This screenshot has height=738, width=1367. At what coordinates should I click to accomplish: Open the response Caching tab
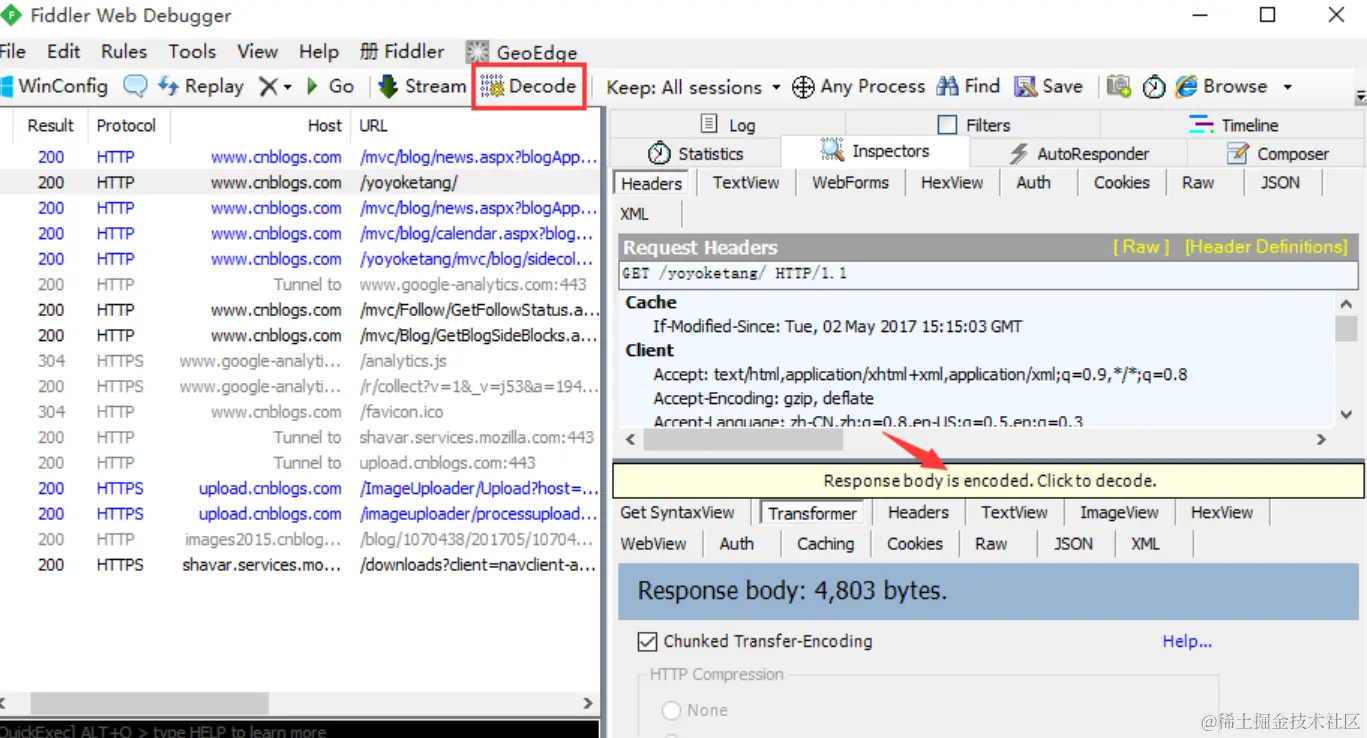pos(825,543)
